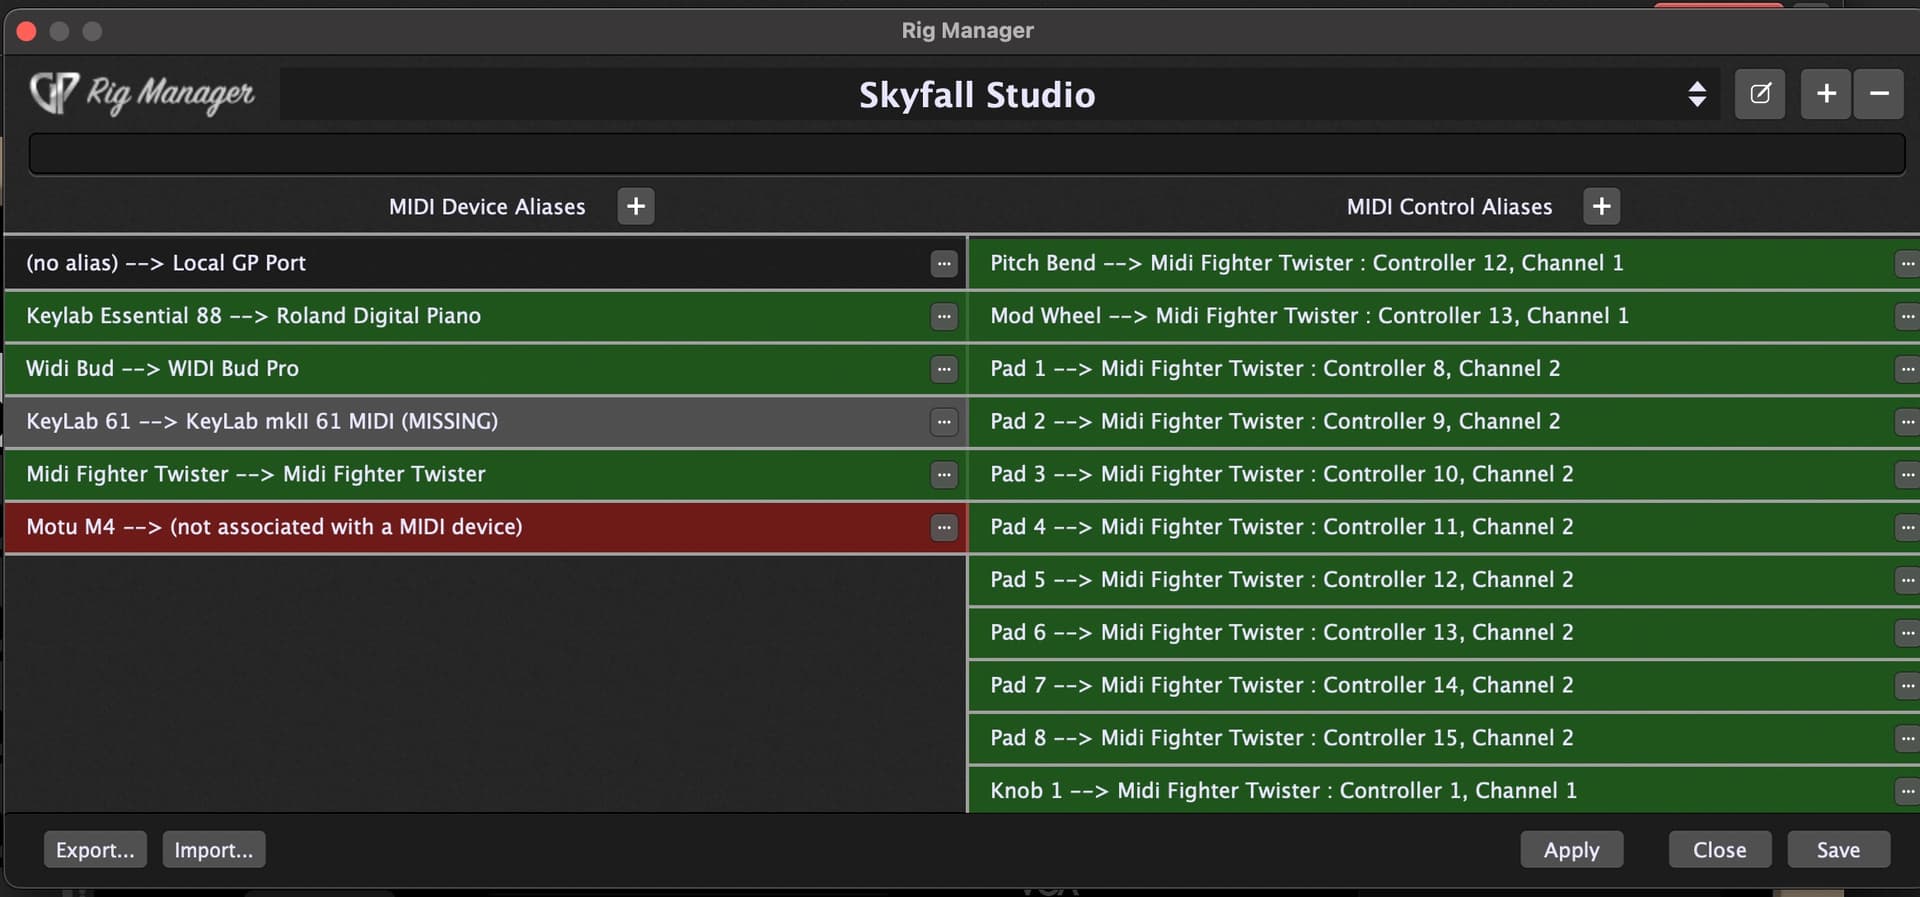Select Pad 2 Controller 9 row

pos(1444,422)
